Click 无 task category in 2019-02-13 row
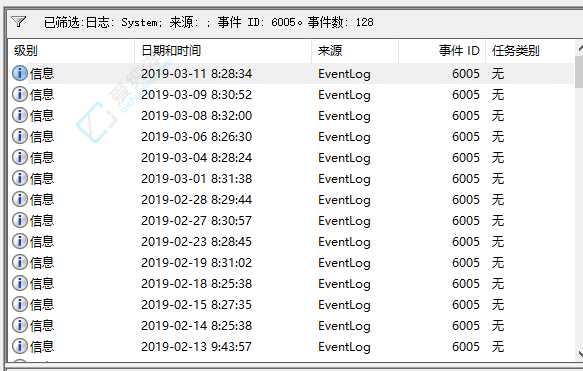The image size is (583, 371). click(498, 347)
